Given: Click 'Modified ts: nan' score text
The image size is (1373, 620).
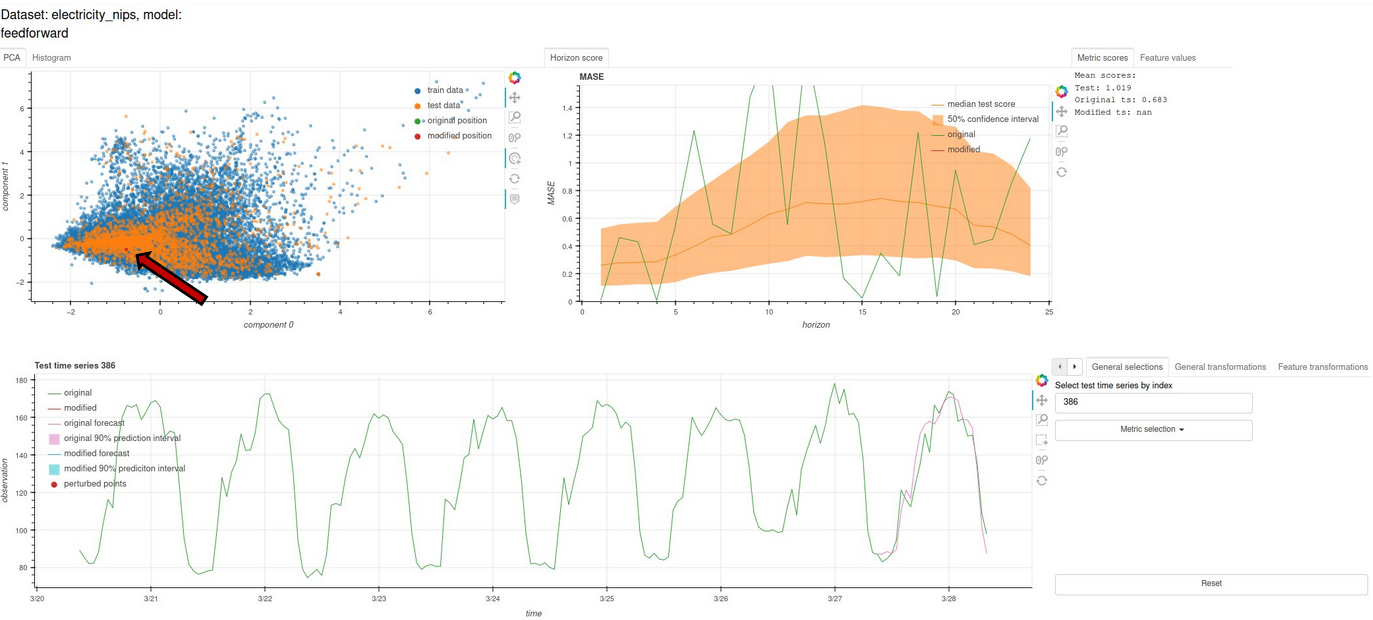Looking at the screenshot, I should point(1113,112).
